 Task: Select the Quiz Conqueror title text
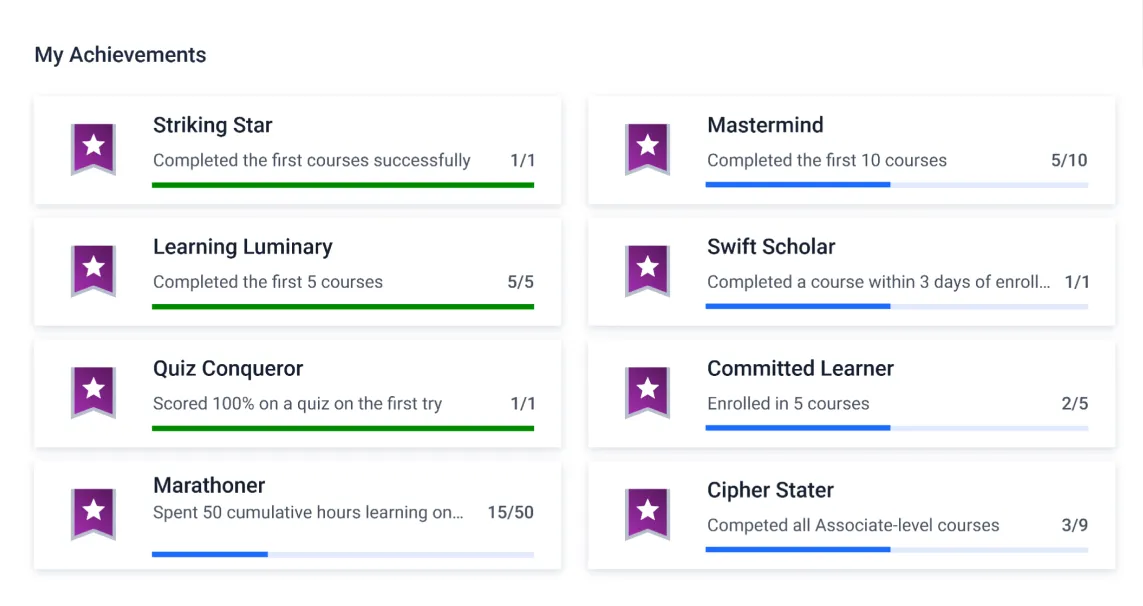228,368
